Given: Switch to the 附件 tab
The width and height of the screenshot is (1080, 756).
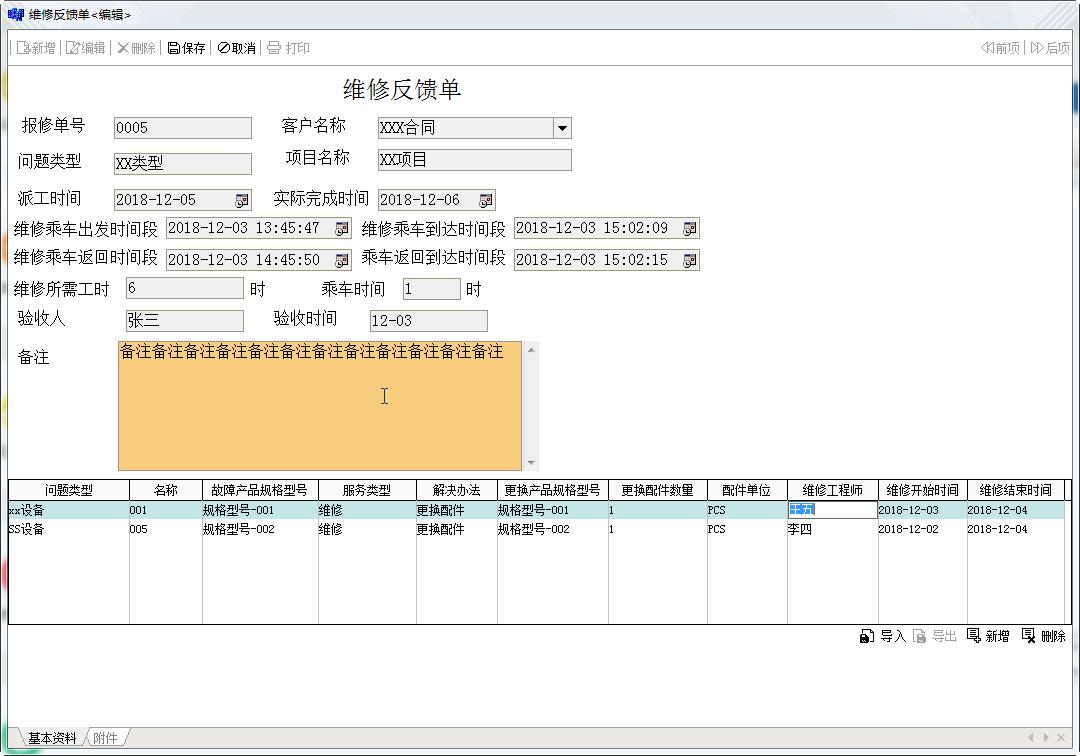Looking at the screenshot, I should (105, 738).
